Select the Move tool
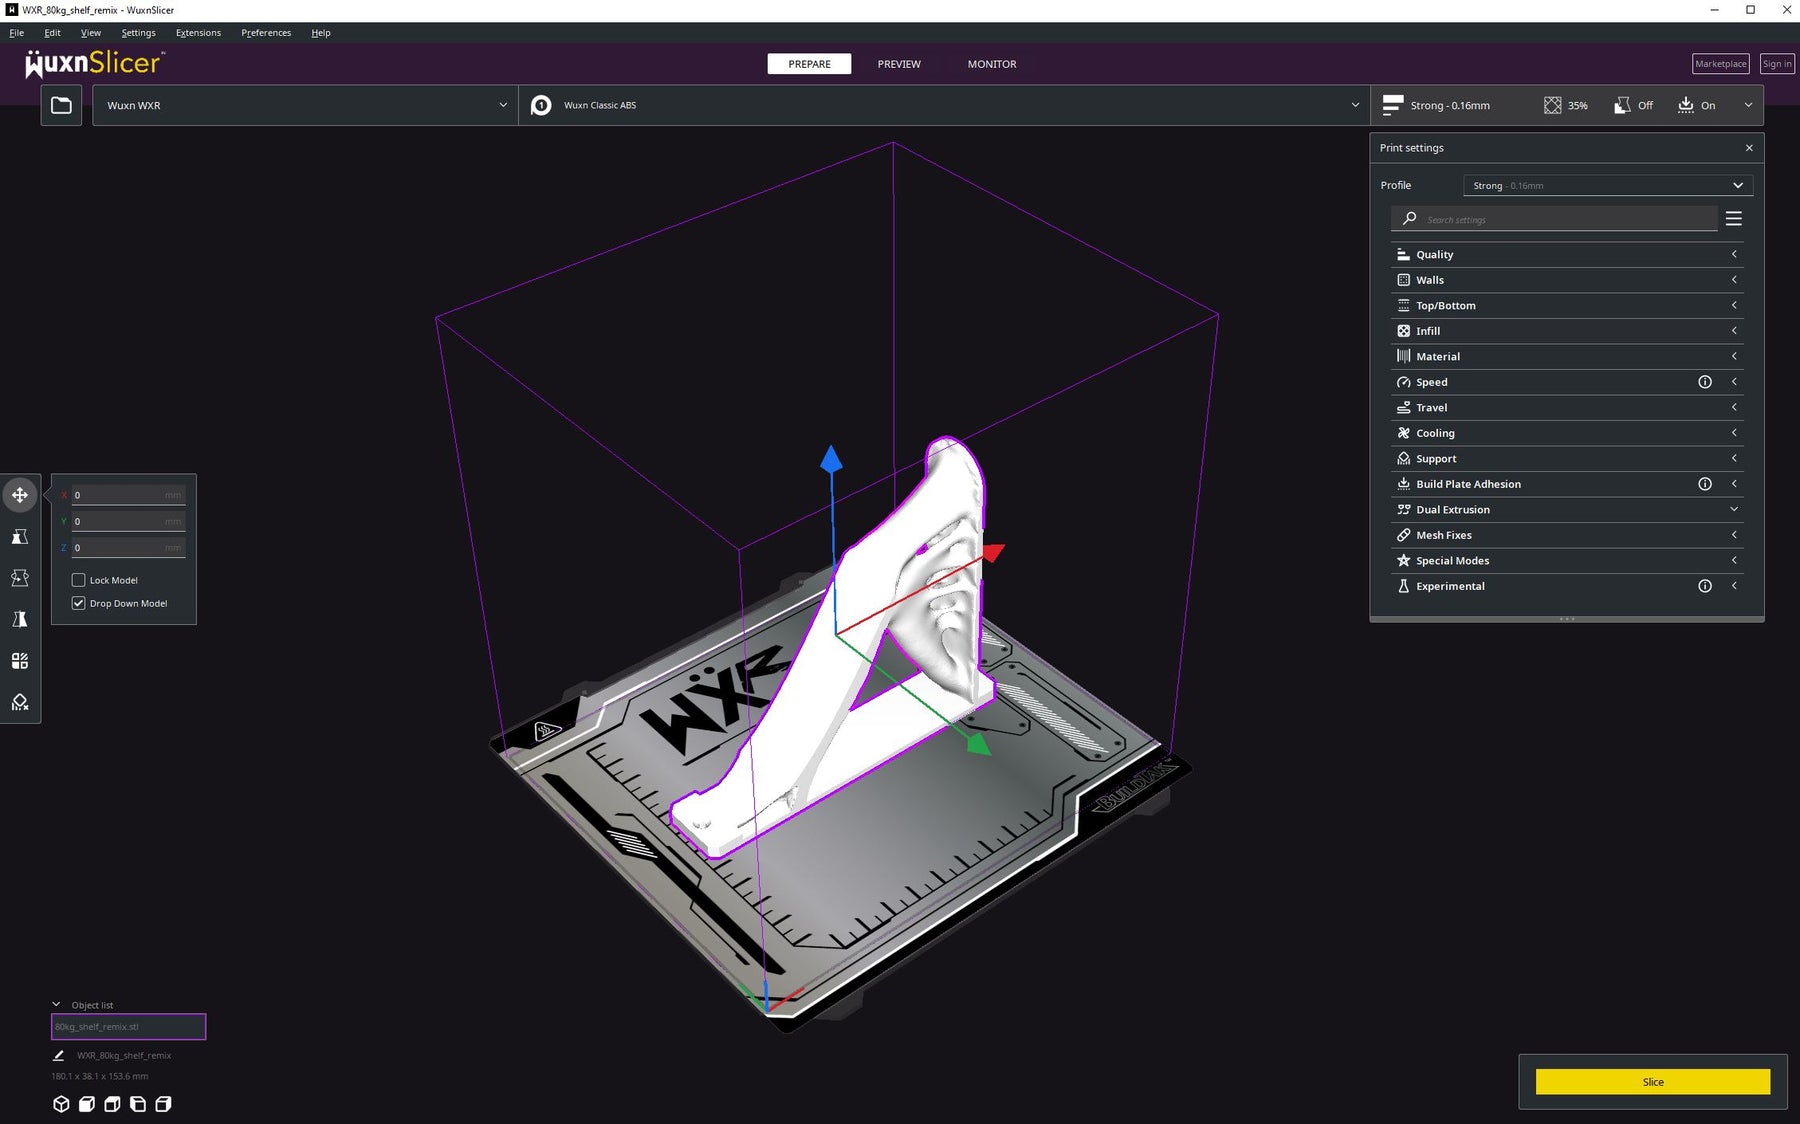The width and height of the screenshot is (1800, 1124). 20,495
